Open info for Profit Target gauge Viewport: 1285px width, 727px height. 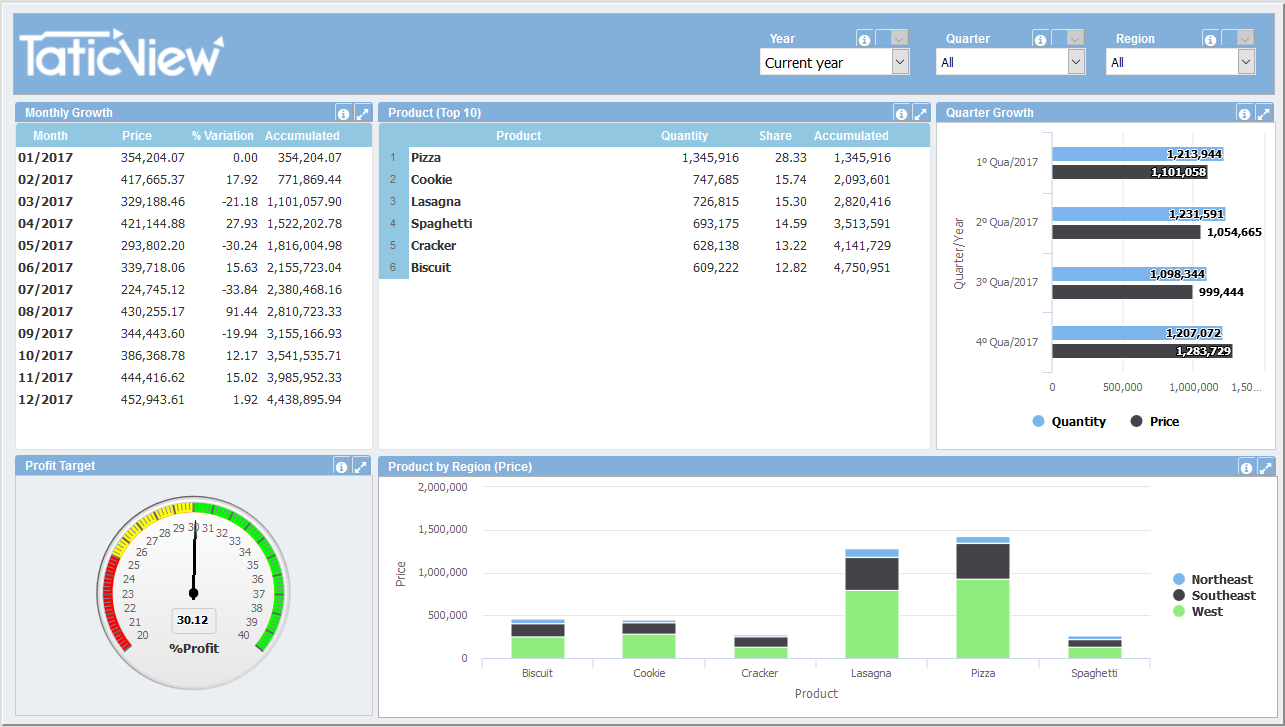pos(342,466)
